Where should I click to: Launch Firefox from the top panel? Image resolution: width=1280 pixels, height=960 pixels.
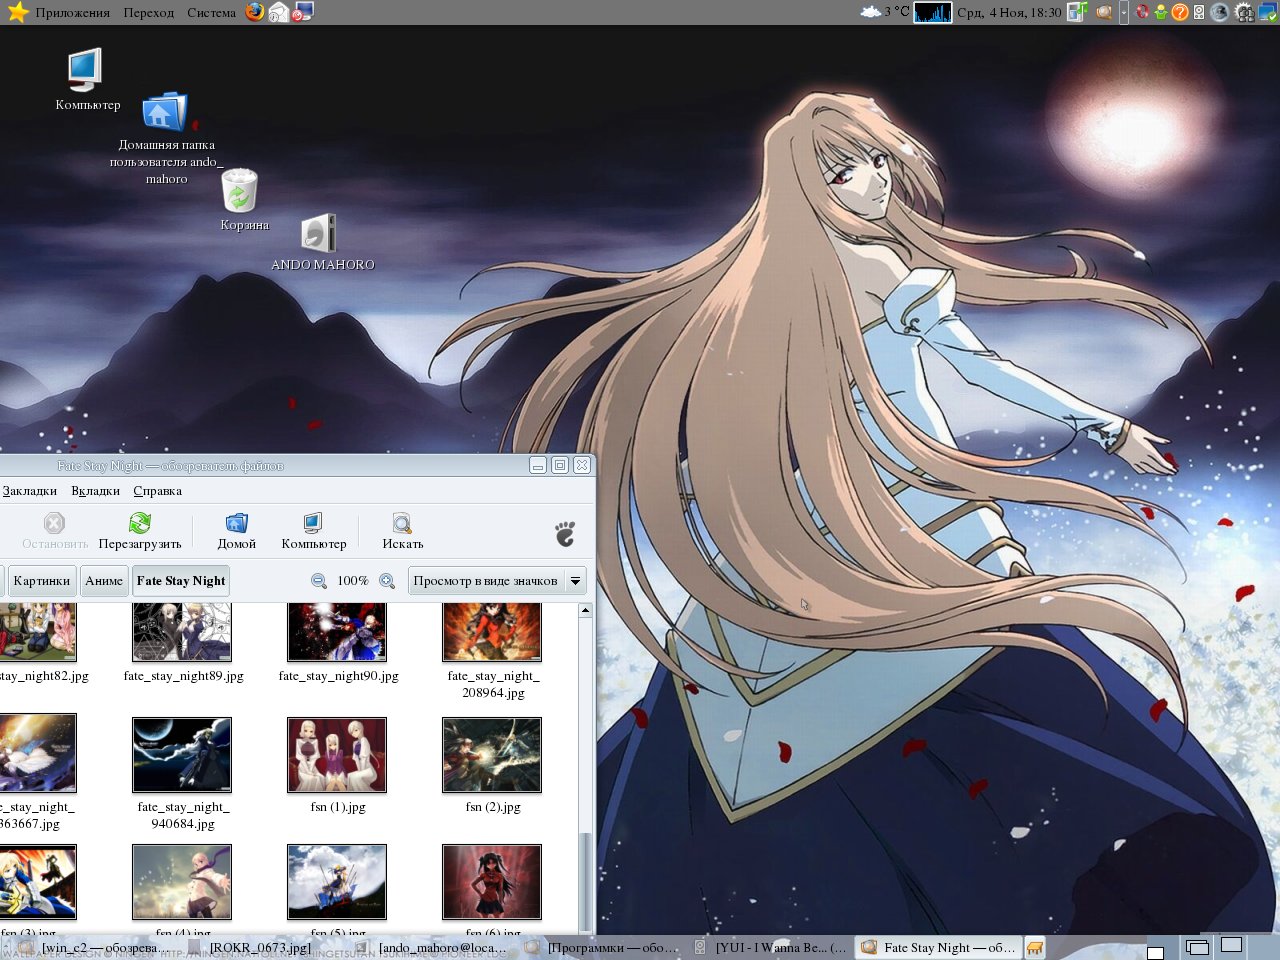pos(256,12)
